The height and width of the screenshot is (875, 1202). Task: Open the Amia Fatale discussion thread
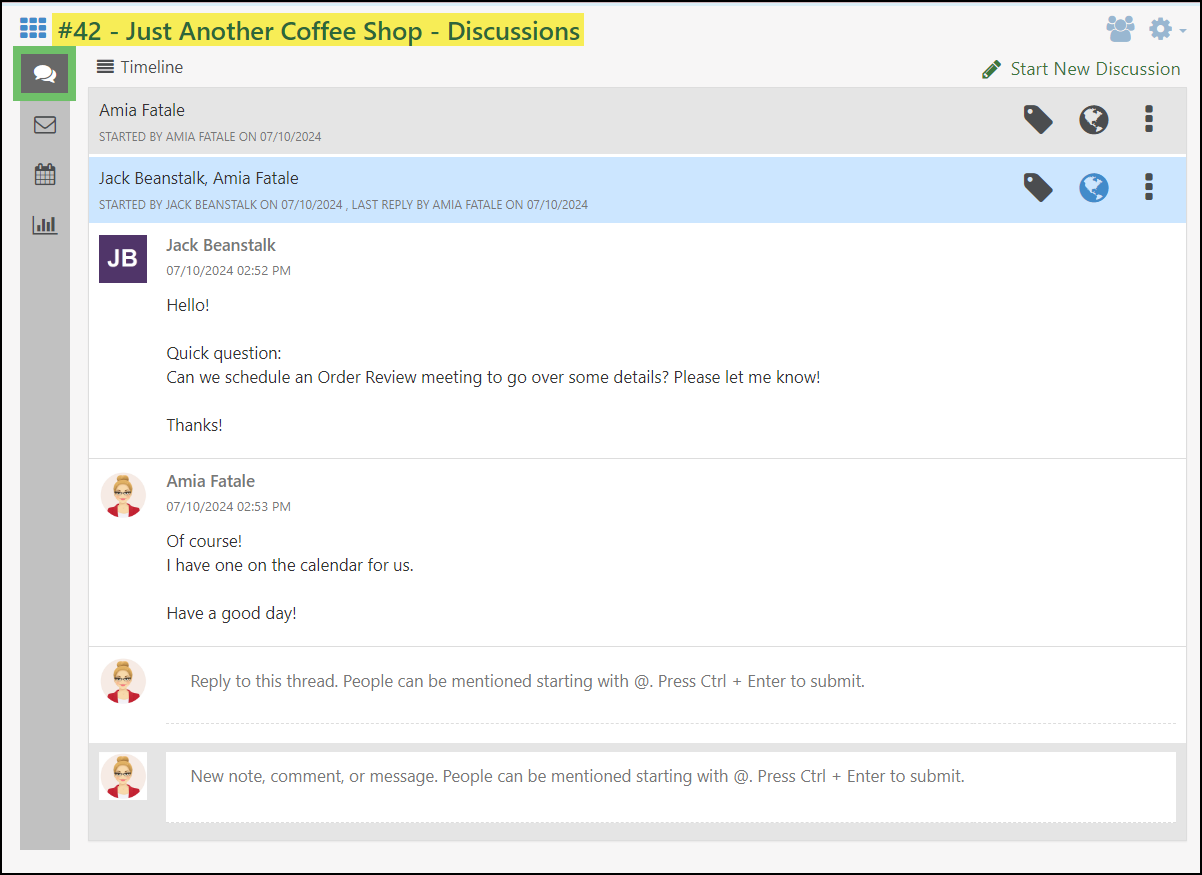coord(637,120)
